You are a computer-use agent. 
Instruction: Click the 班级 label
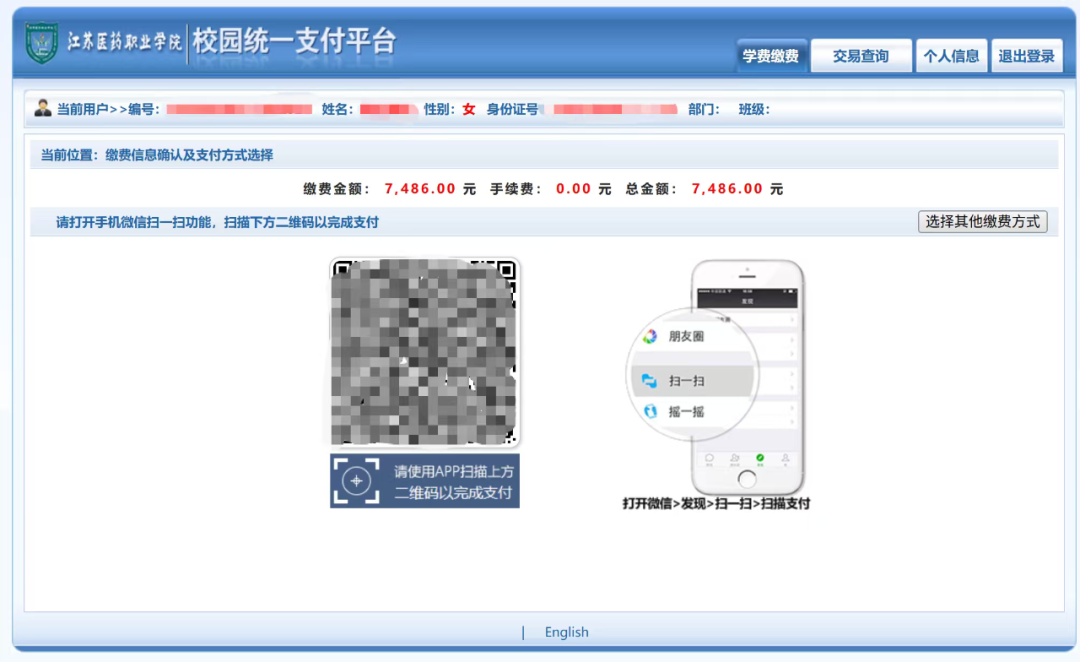(754, 109)
